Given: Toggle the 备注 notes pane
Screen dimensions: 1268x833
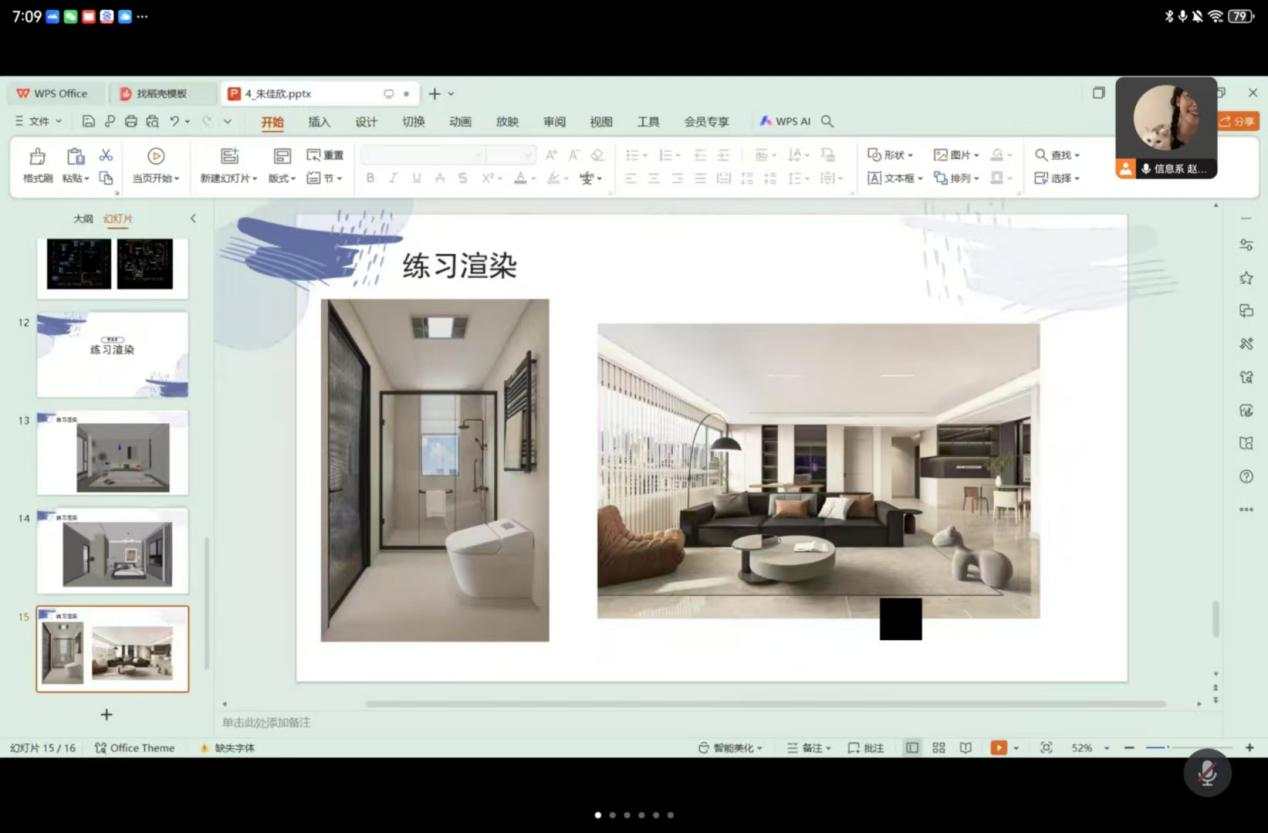Looking at the screenshot, I should [808, 748].
